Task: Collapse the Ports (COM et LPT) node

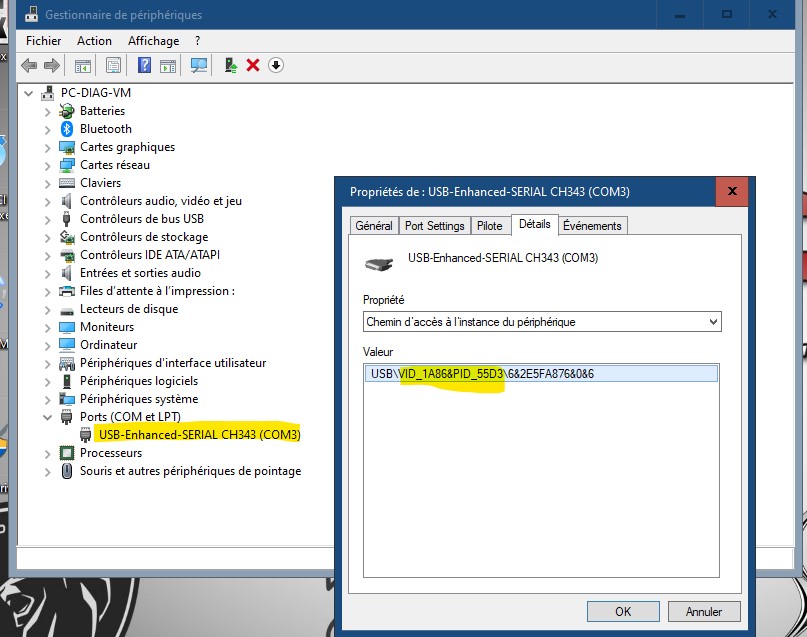Action: click(47, 417)
